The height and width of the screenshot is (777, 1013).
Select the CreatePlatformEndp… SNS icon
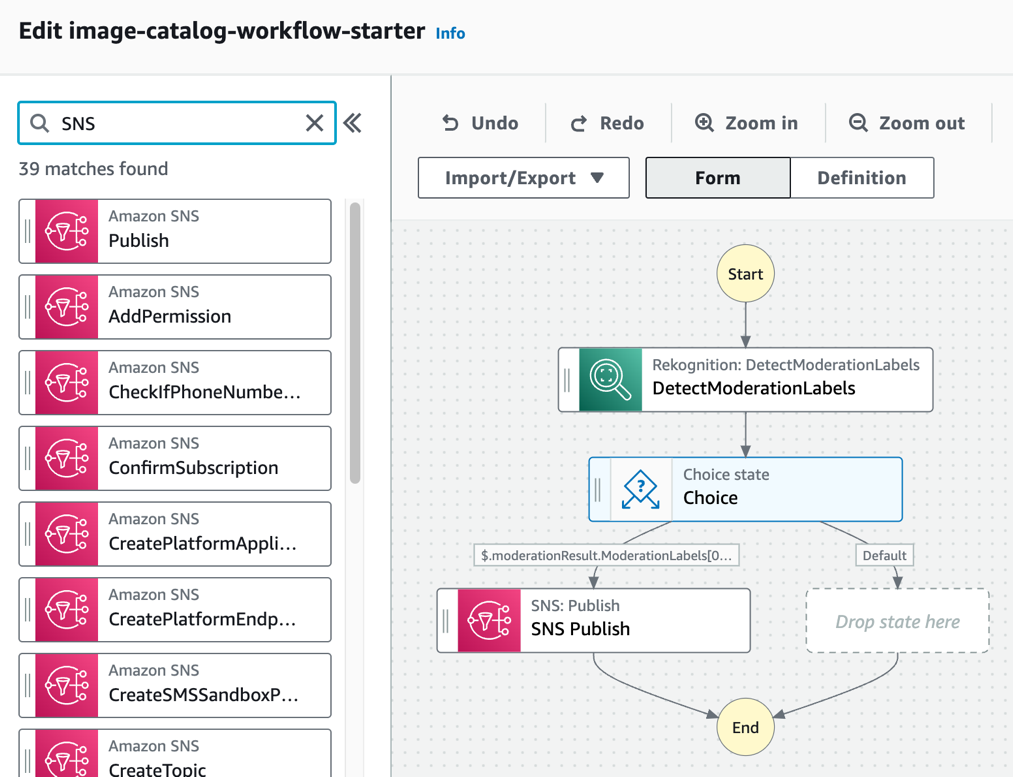tap(67, 610)
